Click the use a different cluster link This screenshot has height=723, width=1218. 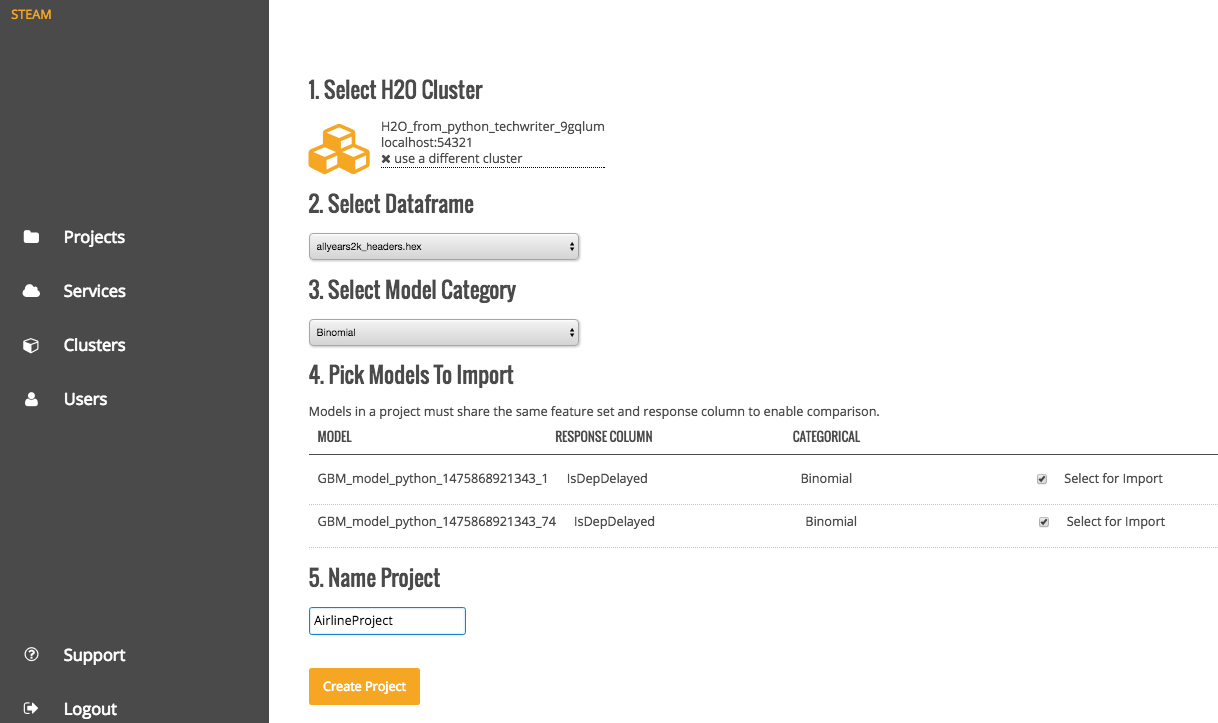click(x=458, y=159)
